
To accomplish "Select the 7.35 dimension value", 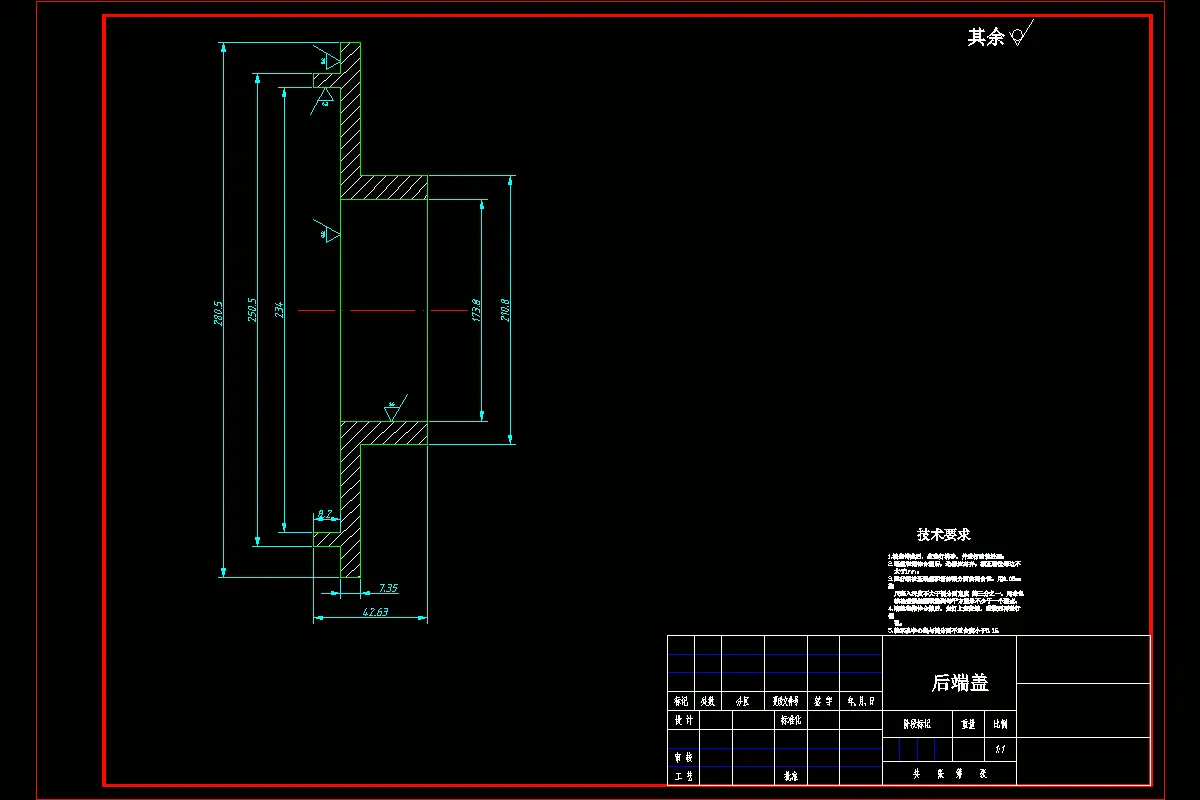I will [388, 588].
